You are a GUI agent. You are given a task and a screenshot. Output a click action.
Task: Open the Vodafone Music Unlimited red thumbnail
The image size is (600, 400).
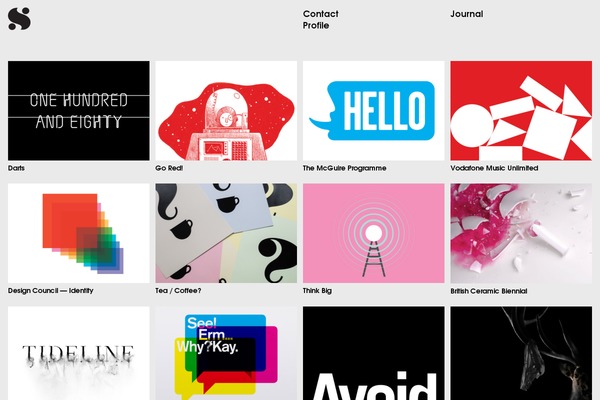[x=521, y=111]
